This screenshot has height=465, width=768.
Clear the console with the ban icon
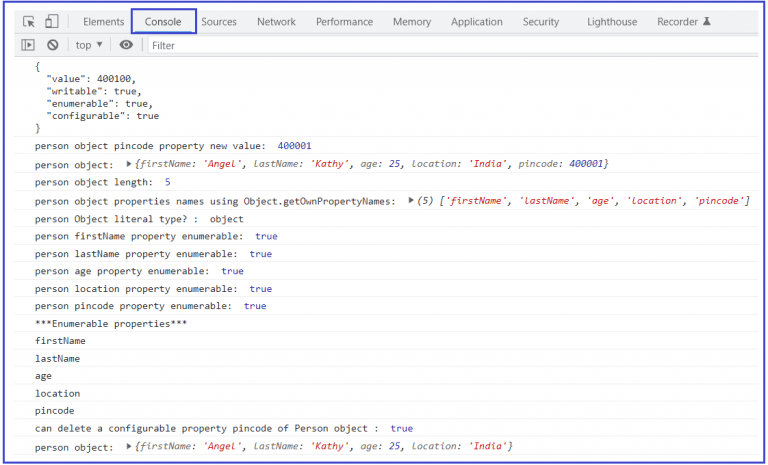point(52,45)
